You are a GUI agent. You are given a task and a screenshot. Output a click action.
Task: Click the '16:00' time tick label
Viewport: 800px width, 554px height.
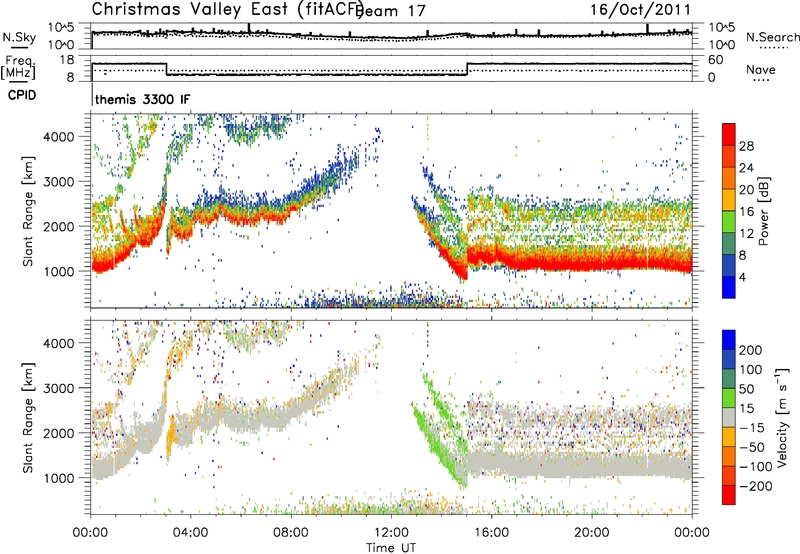491,533
